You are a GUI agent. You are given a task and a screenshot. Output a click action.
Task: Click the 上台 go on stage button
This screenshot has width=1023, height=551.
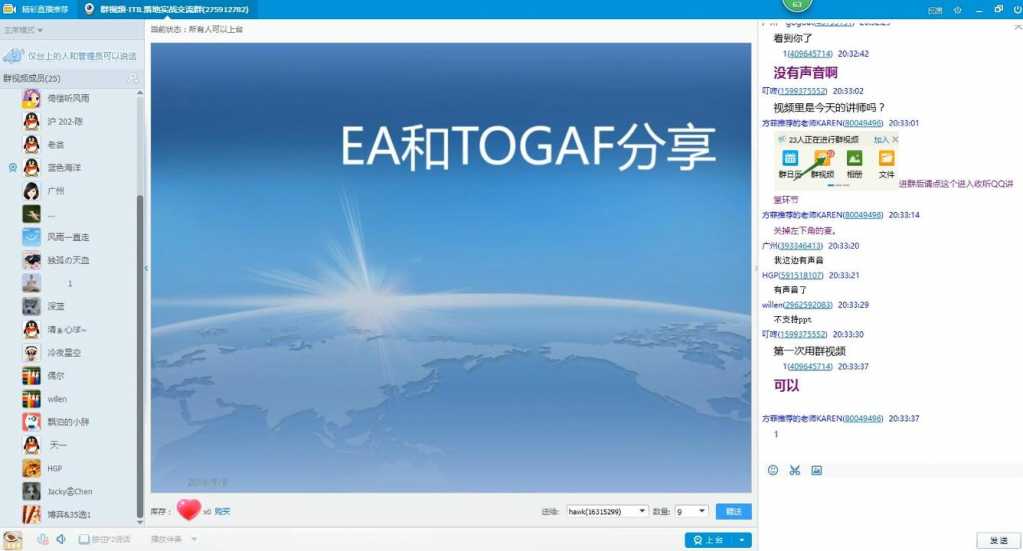[x=709, y=540]
